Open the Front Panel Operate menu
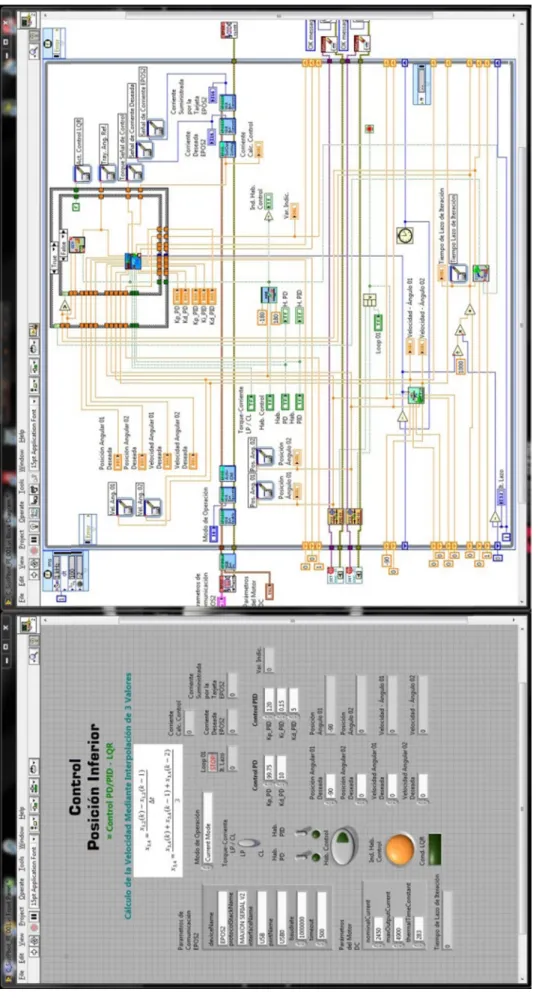The width and height of the screenshot is (545, 1001). [x=22, y=887]
